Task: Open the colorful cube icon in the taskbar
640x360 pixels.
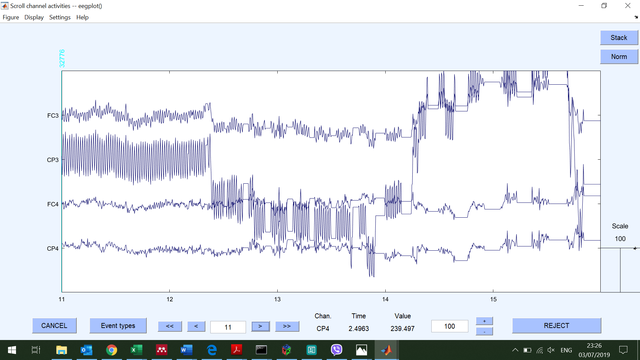Action: click(287, 350)
